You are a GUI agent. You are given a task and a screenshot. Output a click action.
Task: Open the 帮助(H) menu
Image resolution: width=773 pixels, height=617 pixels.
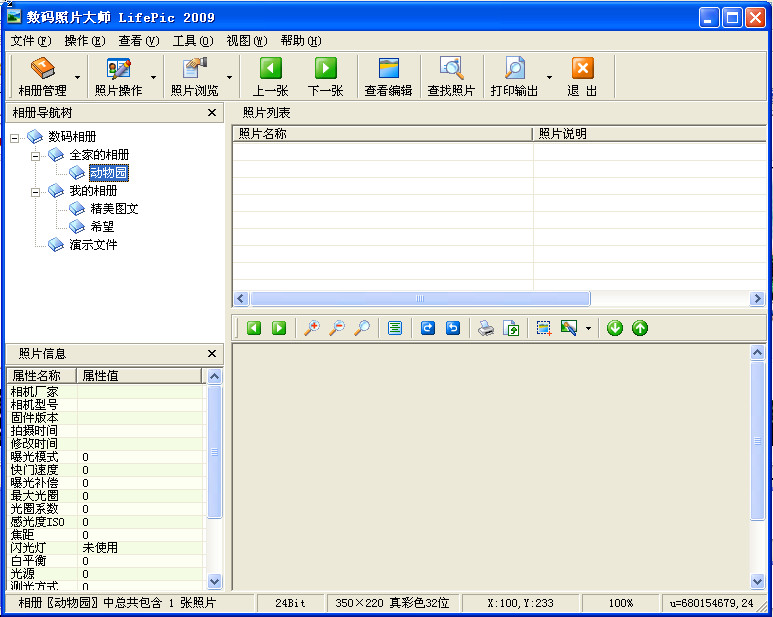tap(301, 41)
